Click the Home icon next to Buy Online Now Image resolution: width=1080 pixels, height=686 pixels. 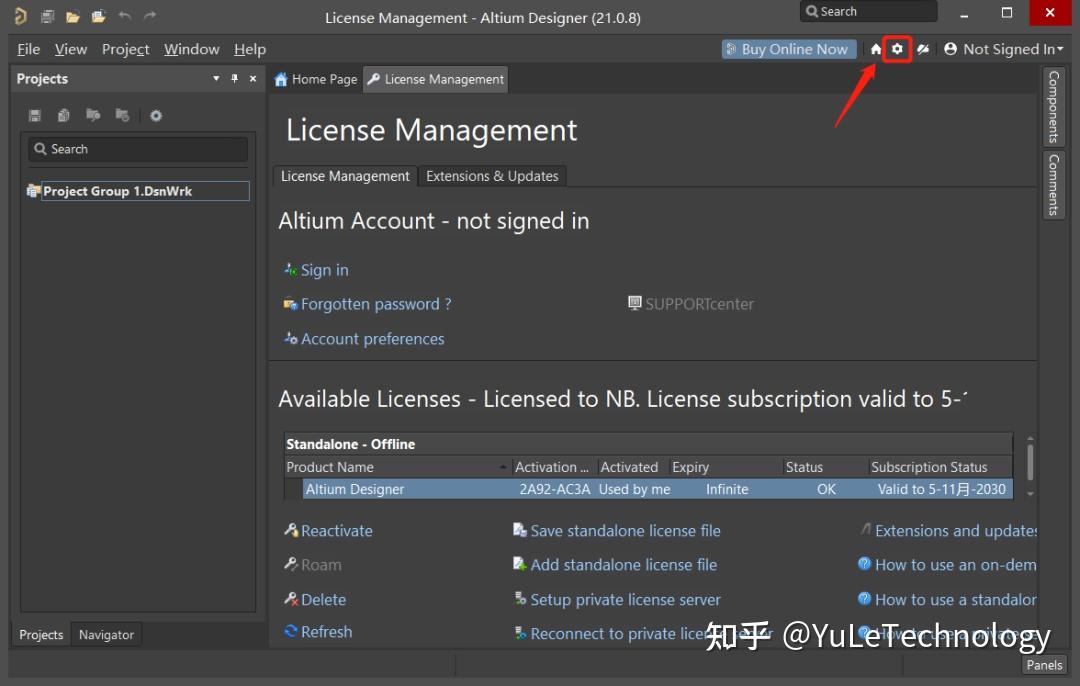(875, 48)
